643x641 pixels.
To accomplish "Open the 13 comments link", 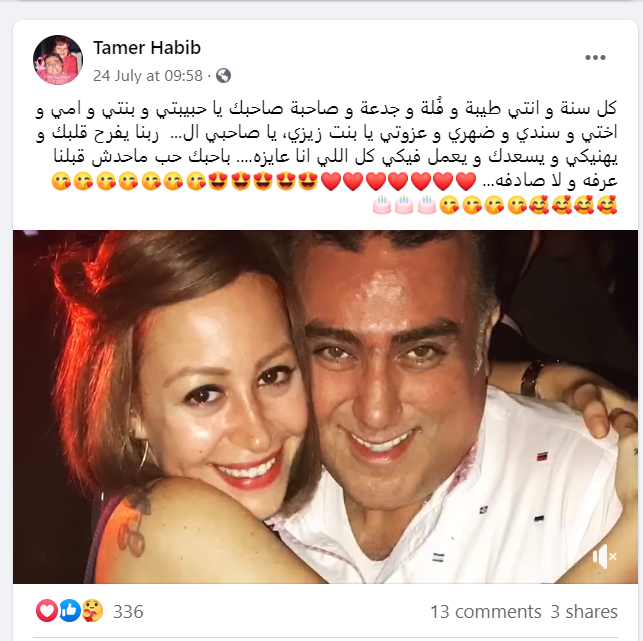I will pos(486,611).
